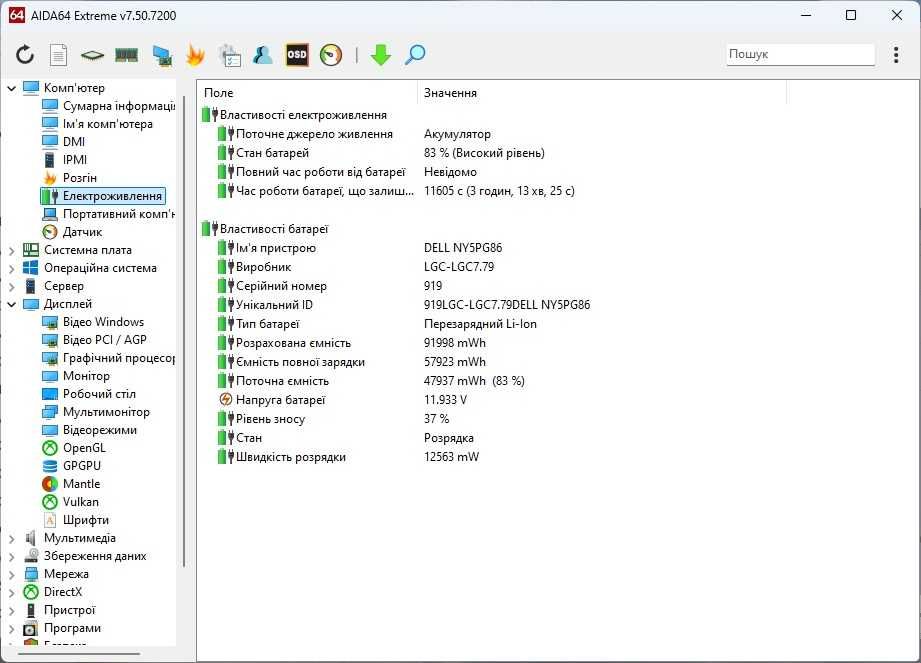Select Сумарна інформація in the tree

(x=109, y=106)
